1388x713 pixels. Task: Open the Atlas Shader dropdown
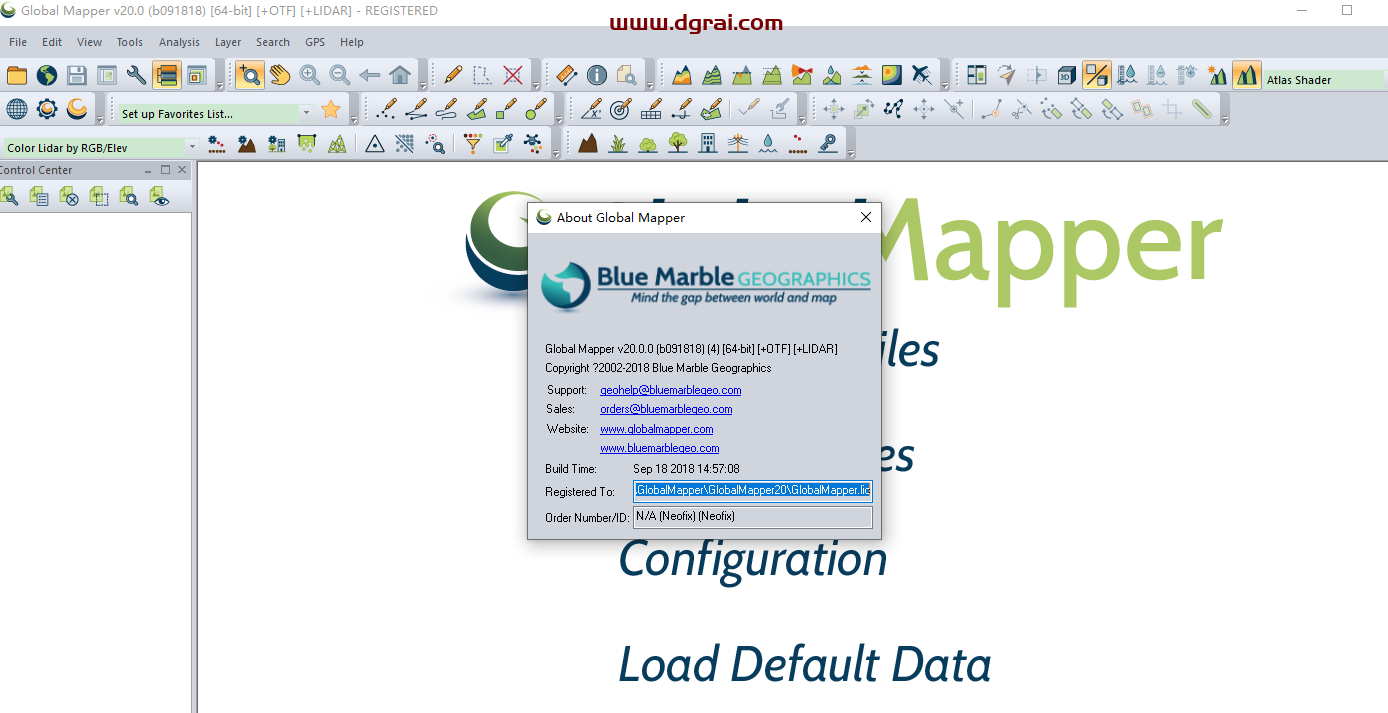pos(1324,79)
